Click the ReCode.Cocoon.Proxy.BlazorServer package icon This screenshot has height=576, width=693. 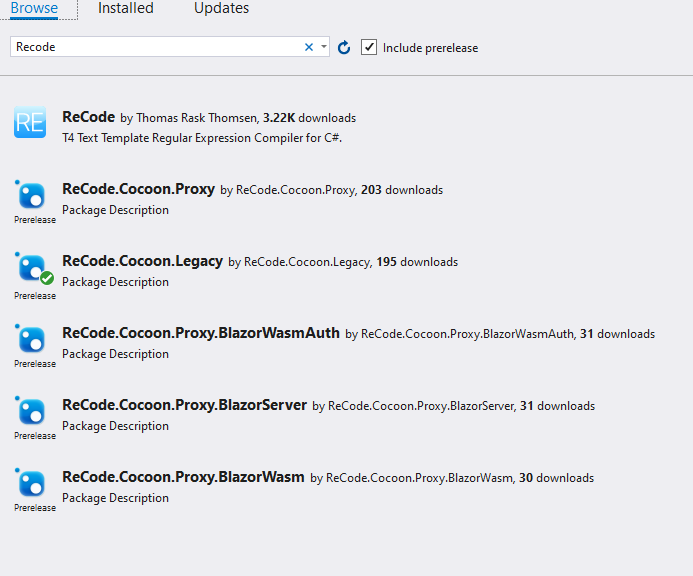[32, 411]
